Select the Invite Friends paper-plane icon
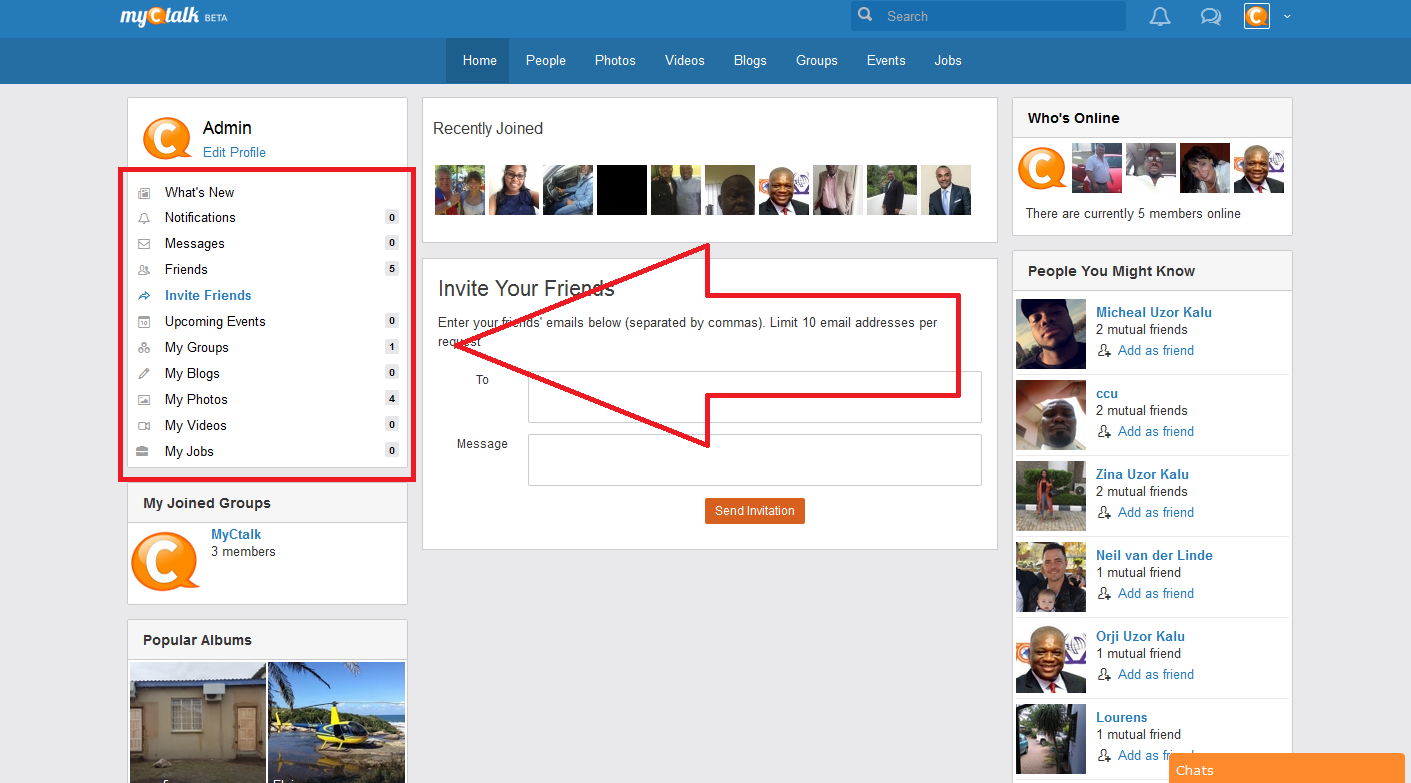 click(143, 295)
